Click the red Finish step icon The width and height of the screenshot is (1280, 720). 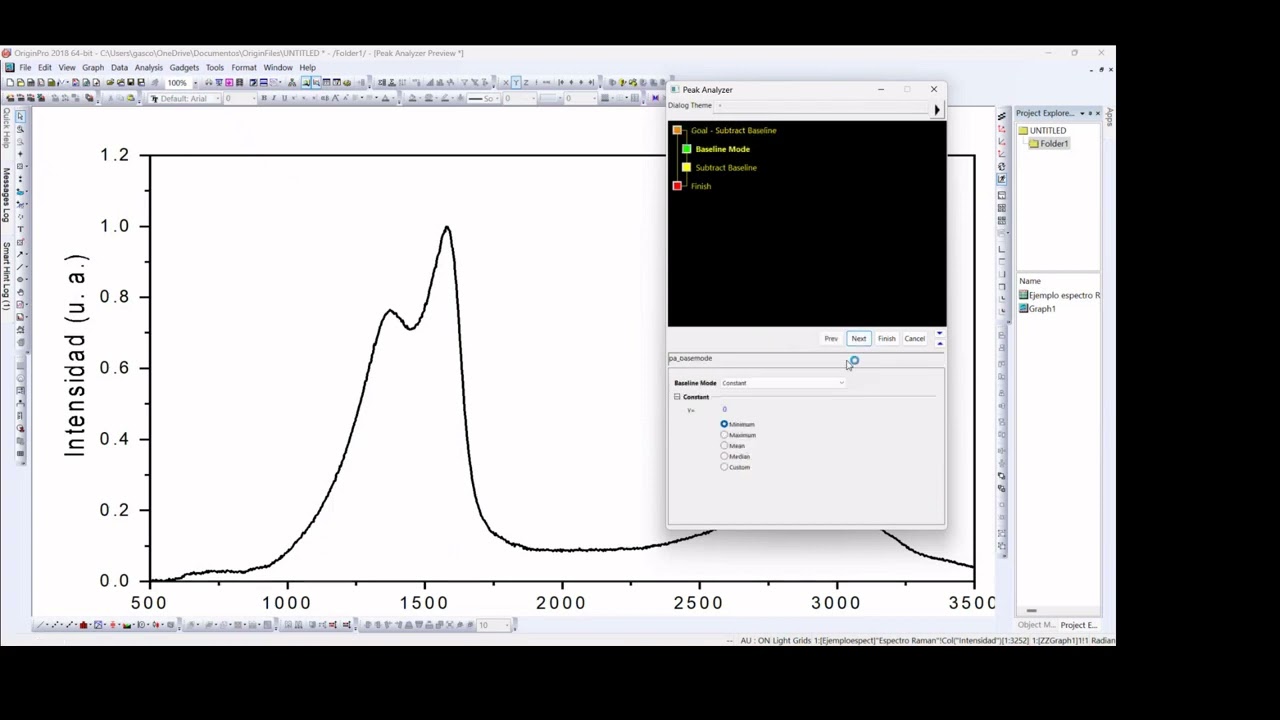677,186
